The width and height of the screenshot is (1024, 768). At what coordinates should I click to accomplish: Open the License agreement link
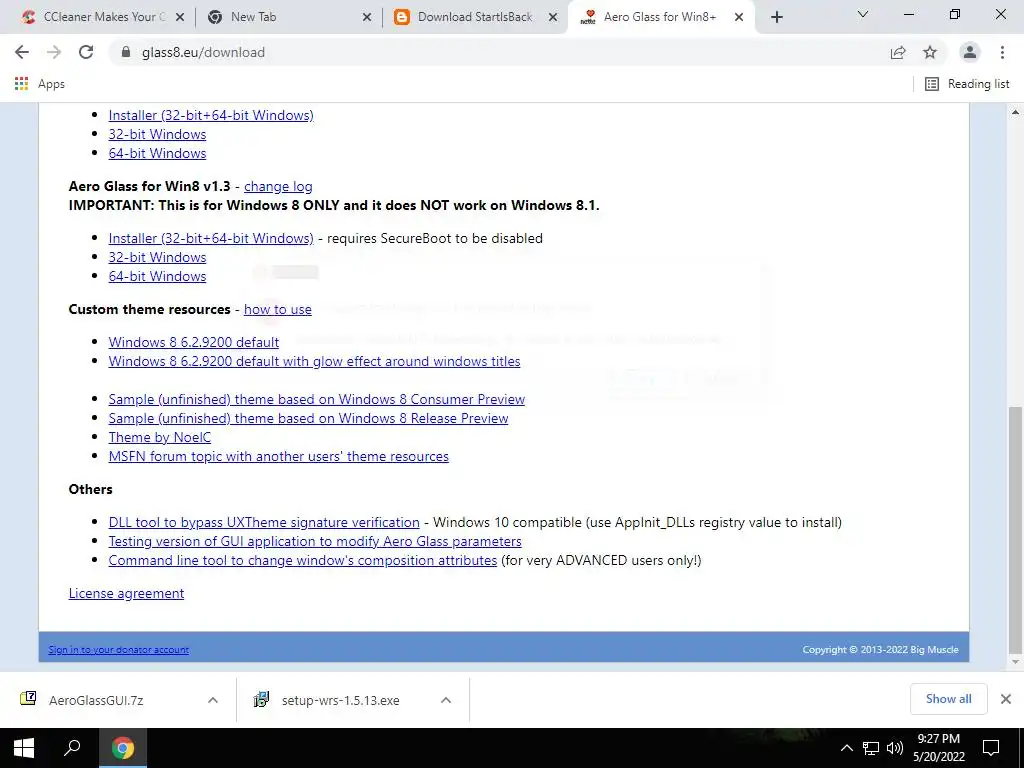[x=126, y=593]
